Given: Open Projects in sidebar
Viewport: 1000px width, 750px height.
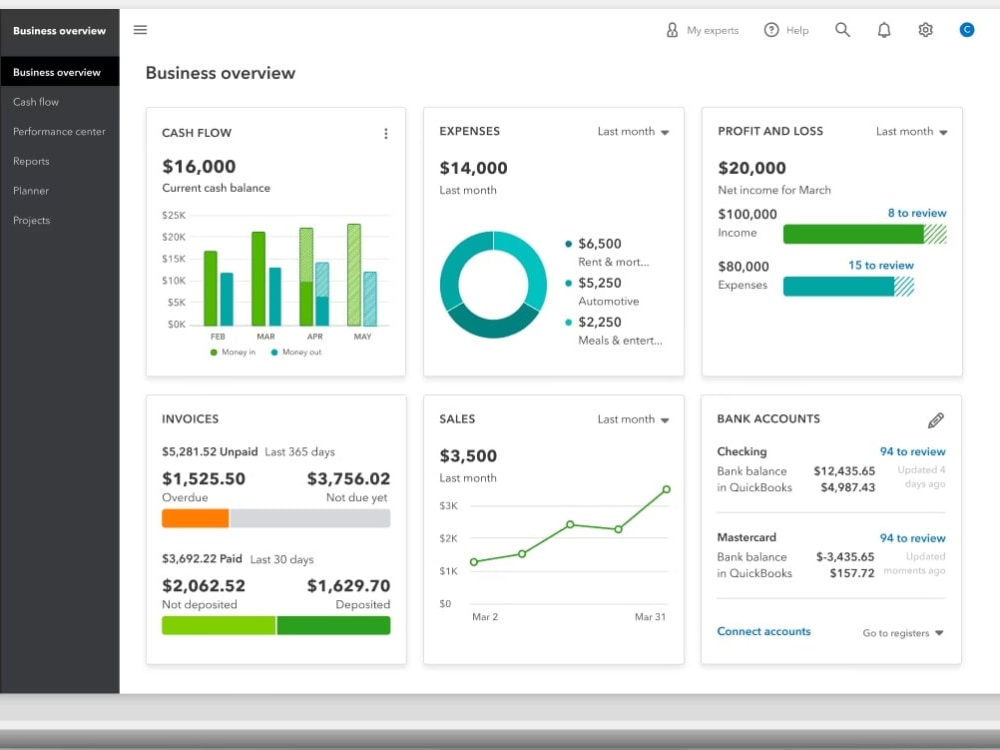Looking at the screenshot, I should pos(31,220).
